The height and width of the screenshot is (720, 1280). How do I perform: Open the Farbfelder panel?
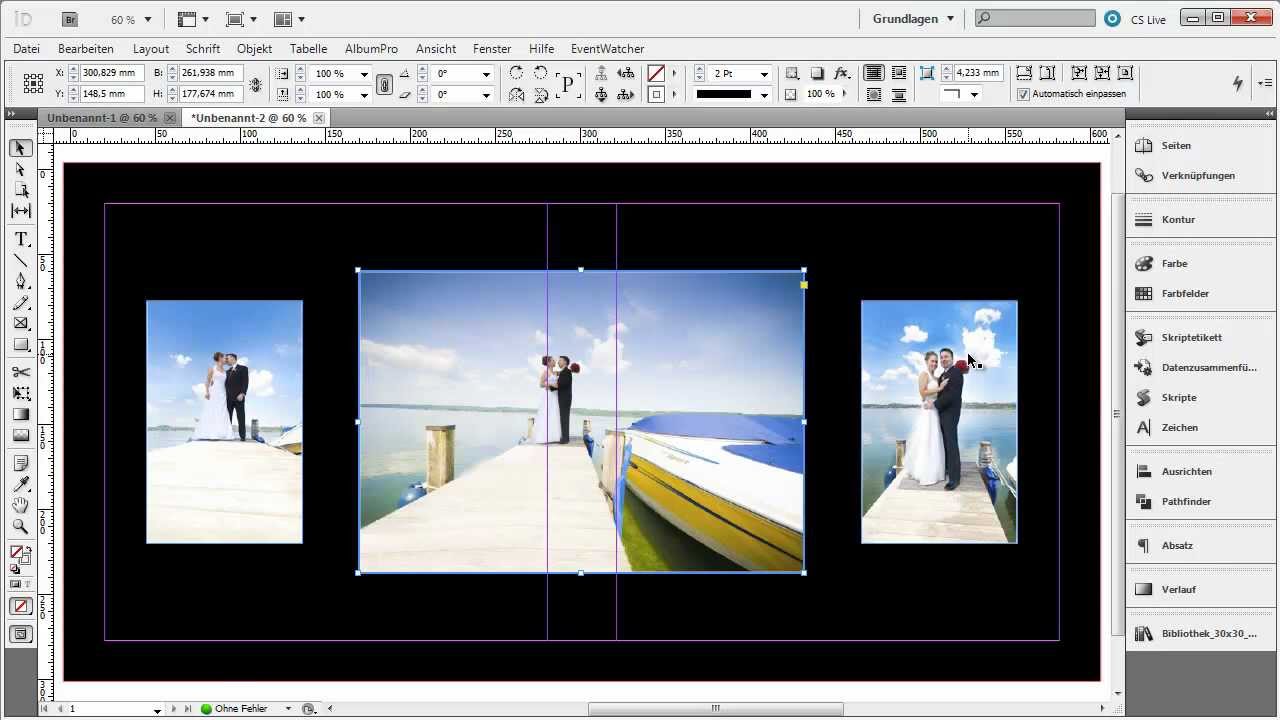tap(1185, 294)
